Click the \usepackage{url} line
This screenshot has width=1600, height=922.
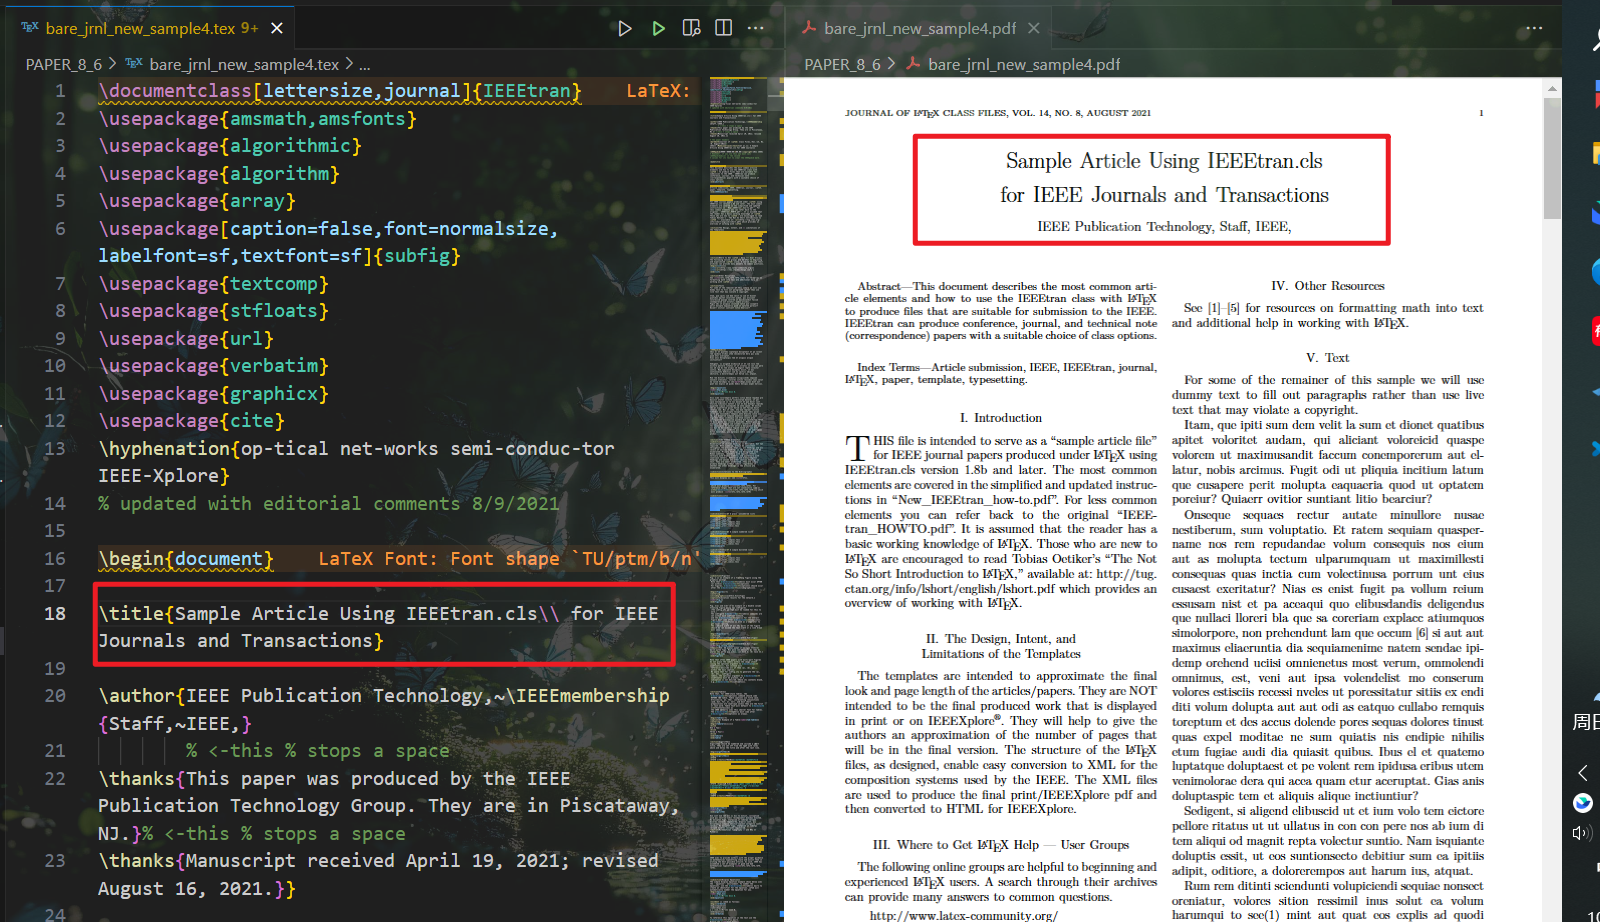pos(186,339)
